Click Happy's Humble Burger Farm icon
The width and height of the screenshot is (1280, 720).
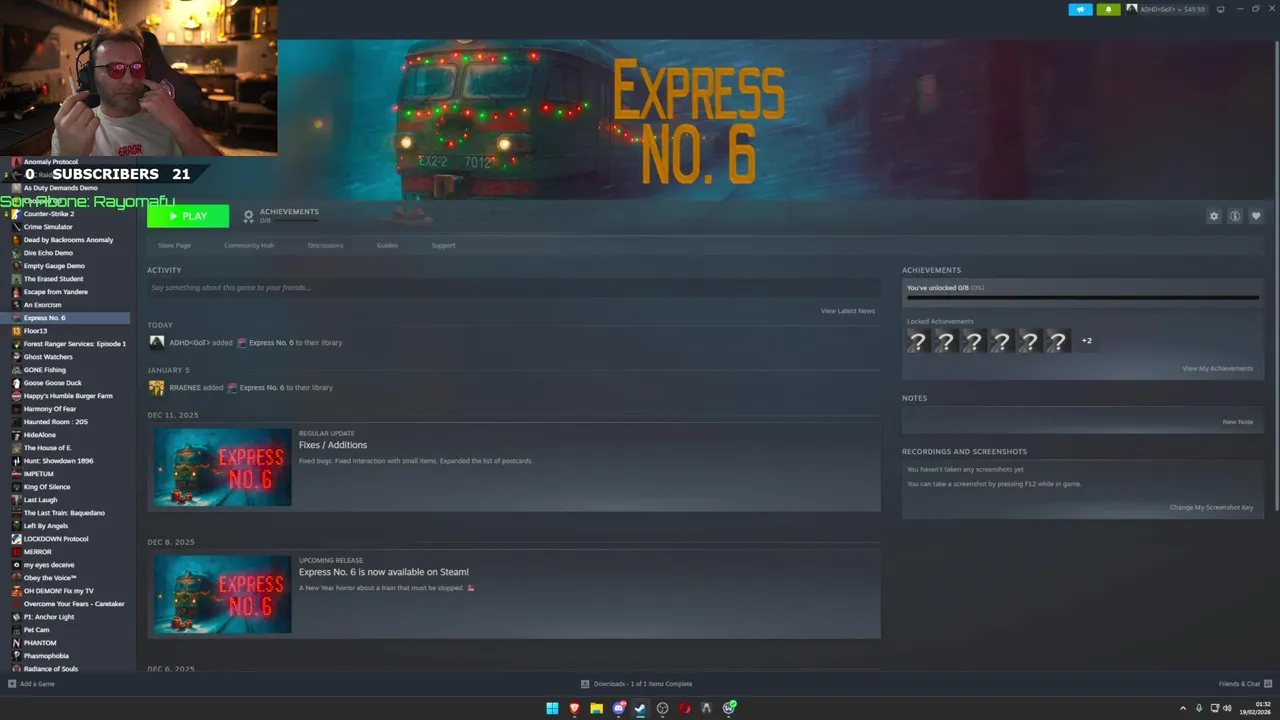tap(16, 396)
